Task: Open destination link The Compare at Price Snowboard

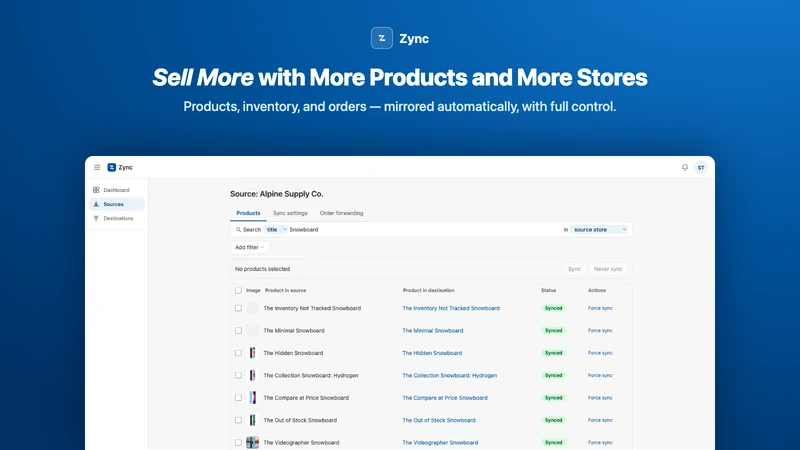Action: point(445,398)
